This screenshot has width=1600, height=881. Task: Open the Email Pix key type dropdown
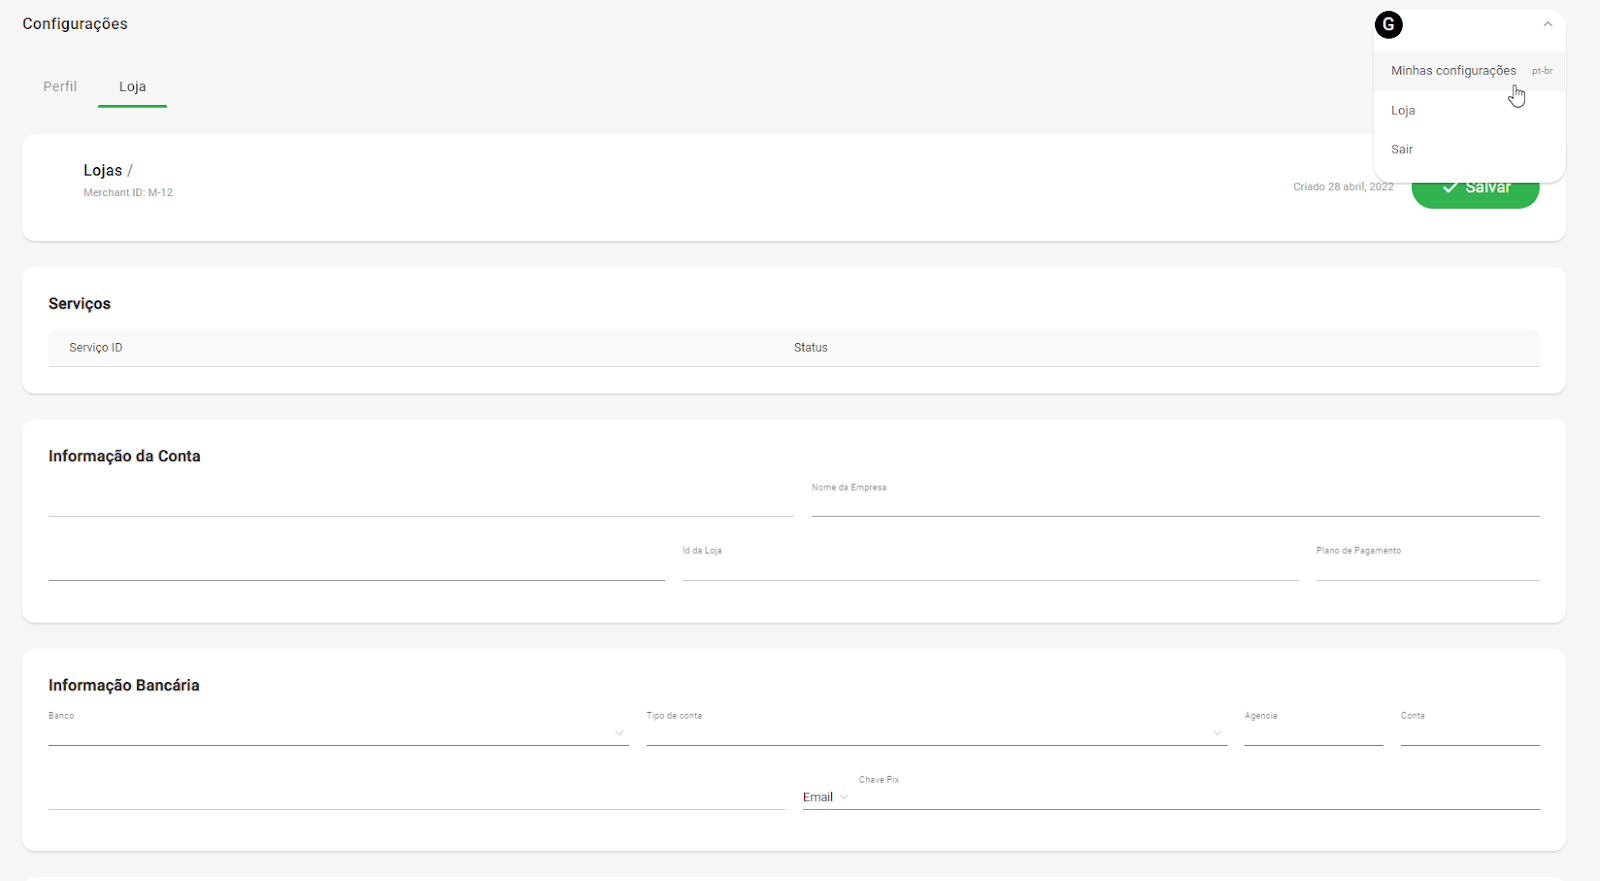(826, 798)
